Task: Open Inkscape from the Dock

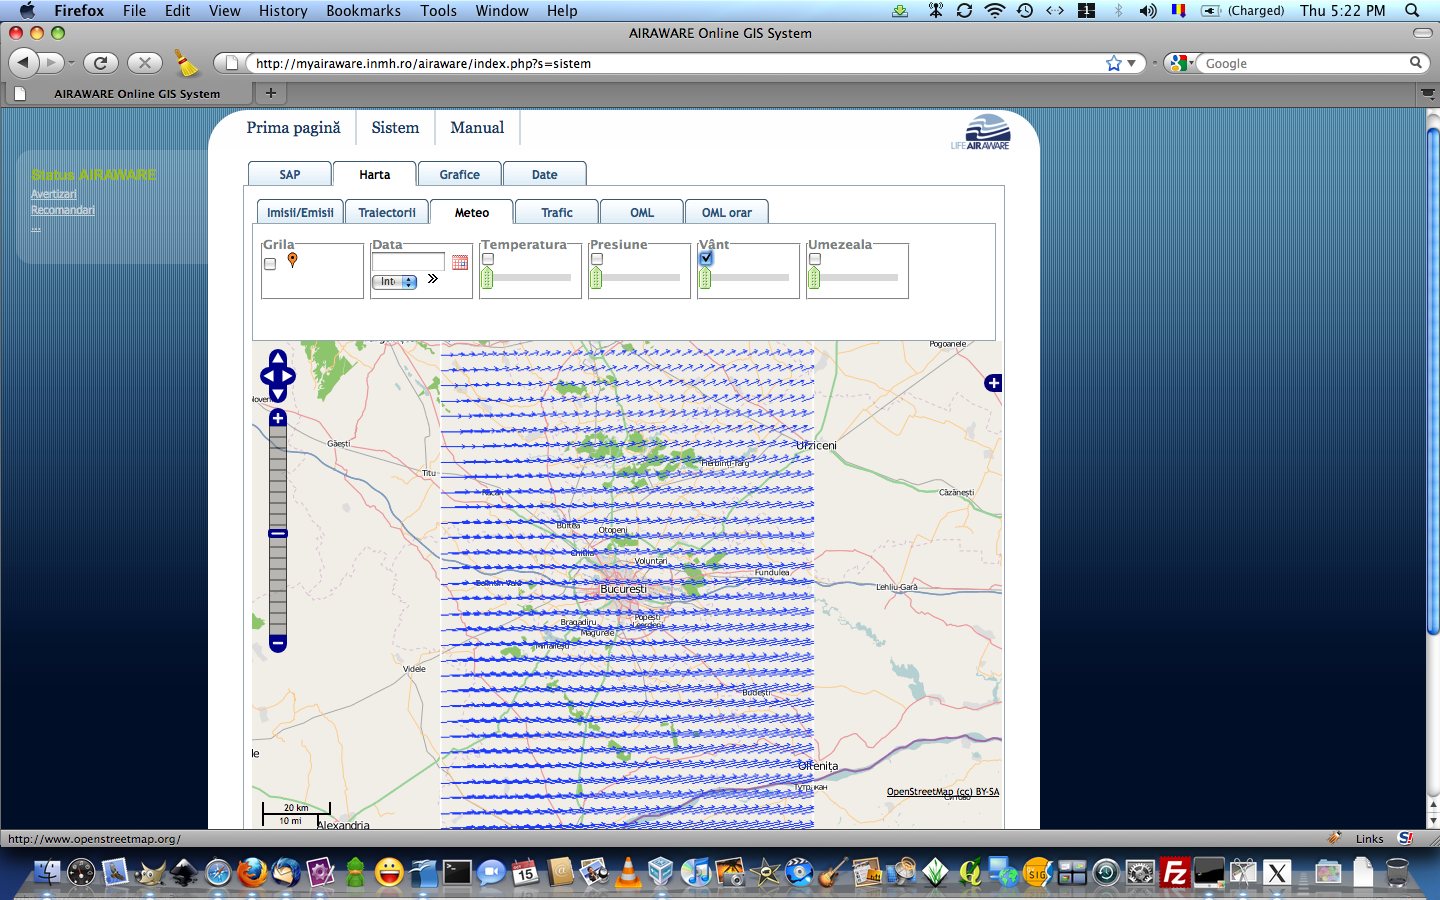Action: [x=184, y=873]
